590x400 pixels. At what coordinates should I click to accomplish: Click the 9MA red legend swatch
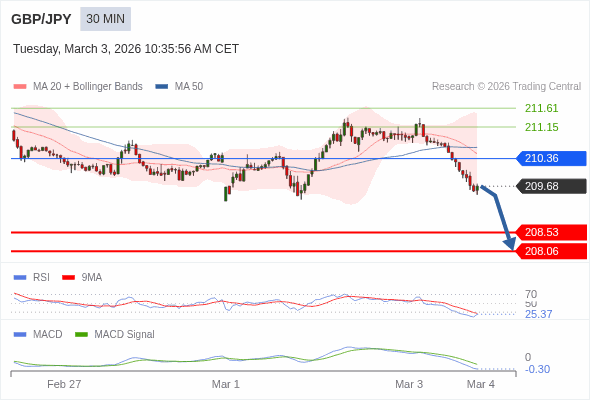tap(68, 278)
